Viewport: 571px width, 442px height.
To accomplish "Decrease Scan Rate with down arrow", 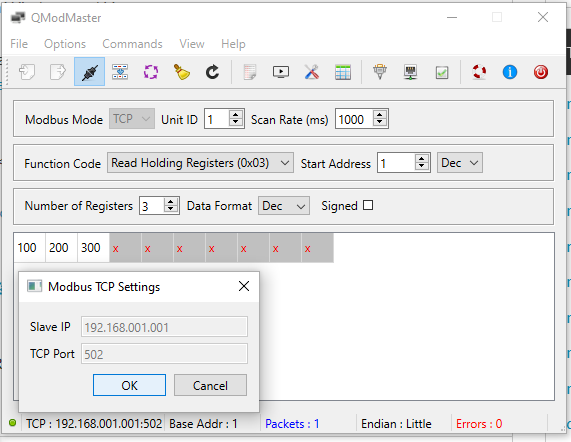I will (379, 123).
